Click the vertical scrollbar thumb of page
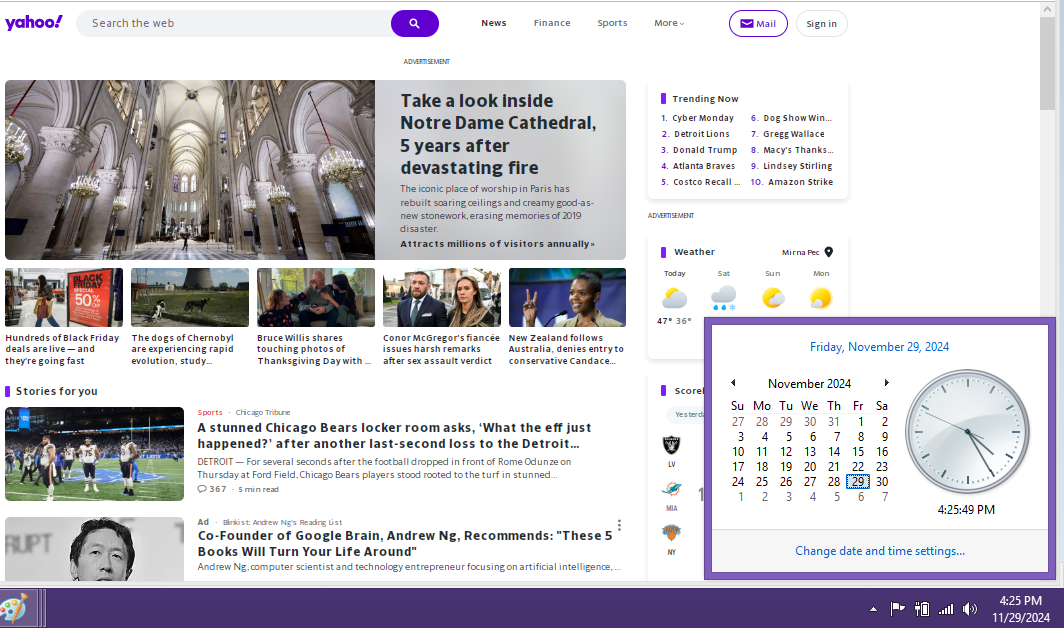 pos(1047,63)
